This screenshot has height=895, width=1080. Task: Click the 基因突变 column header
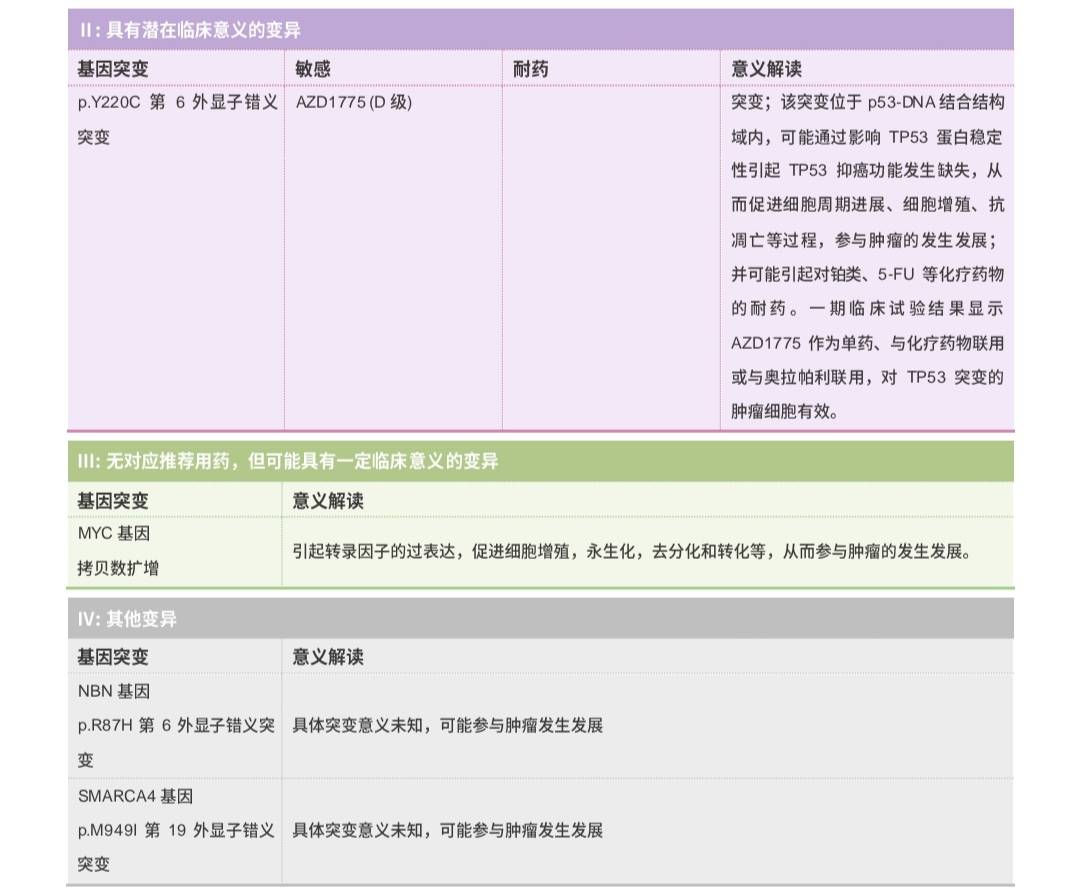(x=103, y=66)
